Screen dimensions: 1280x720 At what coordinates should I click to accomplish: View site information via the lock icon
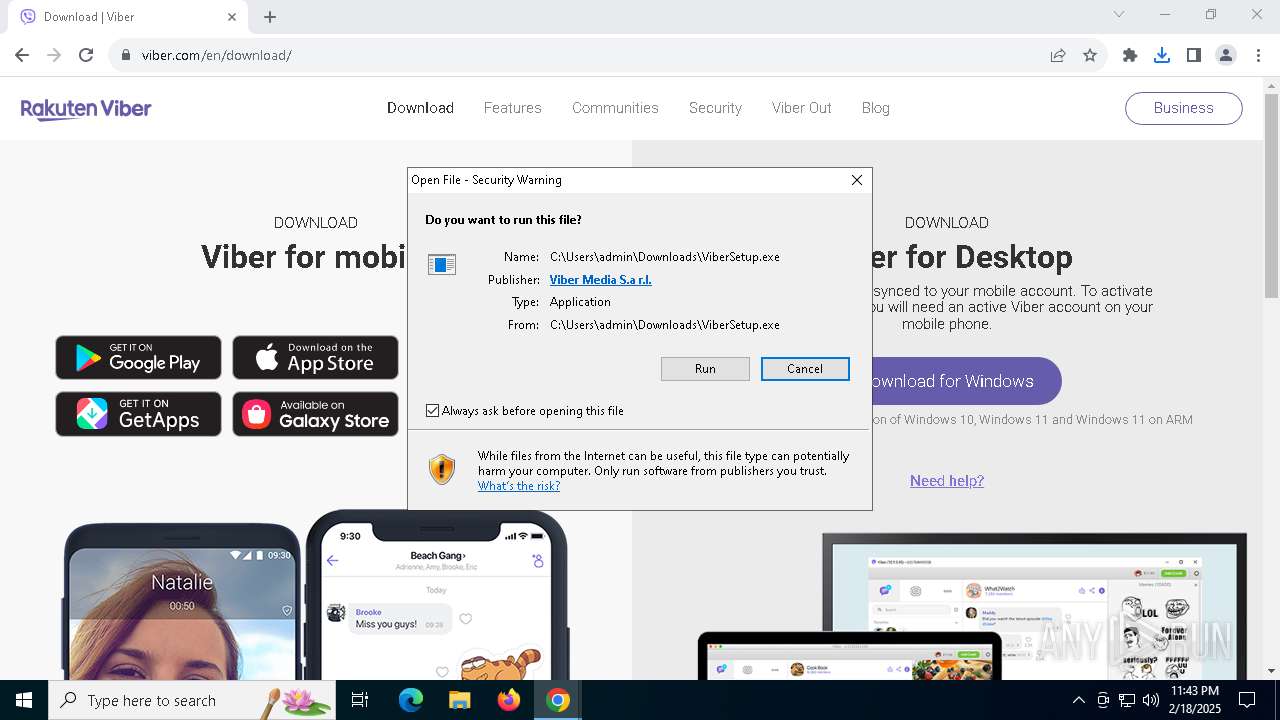(126, 55)
